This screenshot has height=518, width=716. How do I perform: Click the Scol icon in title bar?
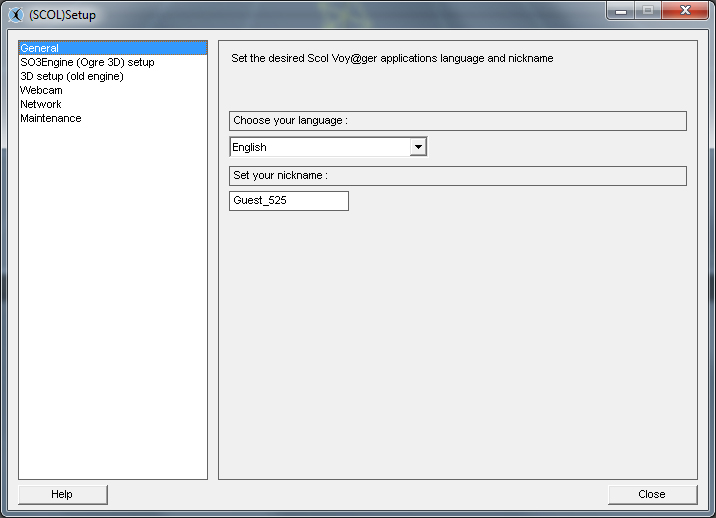(16, 15)
